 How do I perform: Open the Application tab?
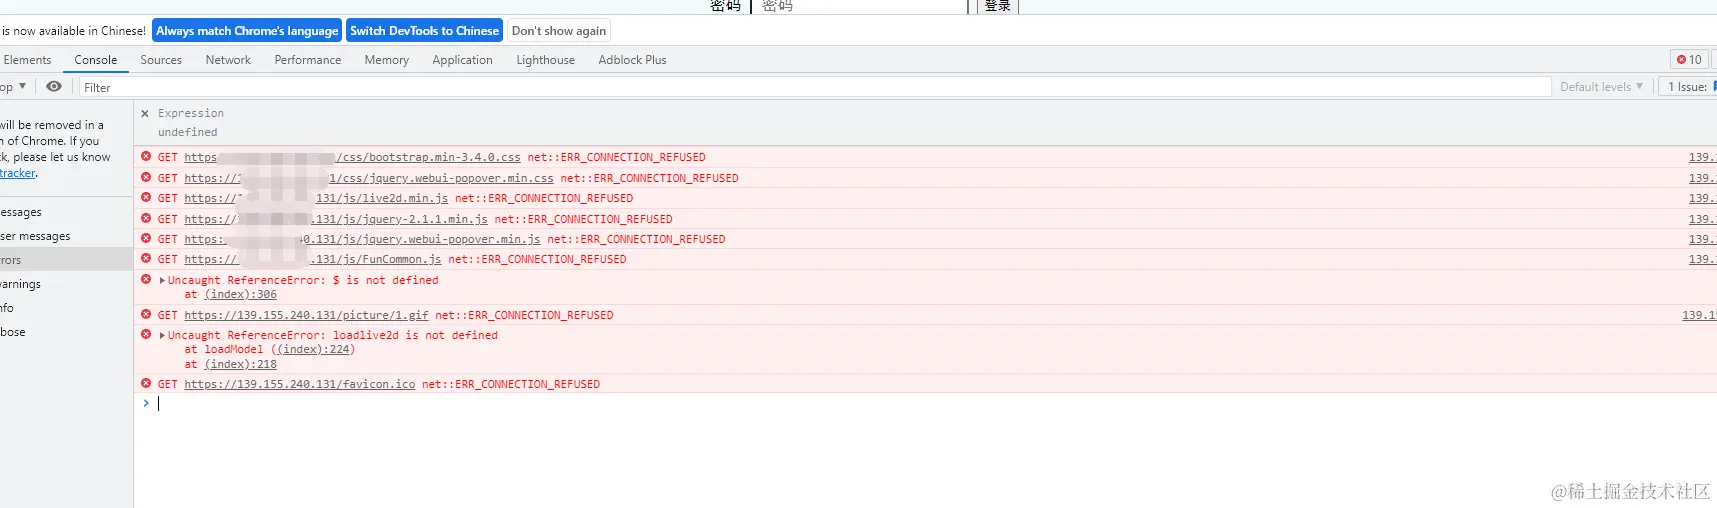[463, 60]
